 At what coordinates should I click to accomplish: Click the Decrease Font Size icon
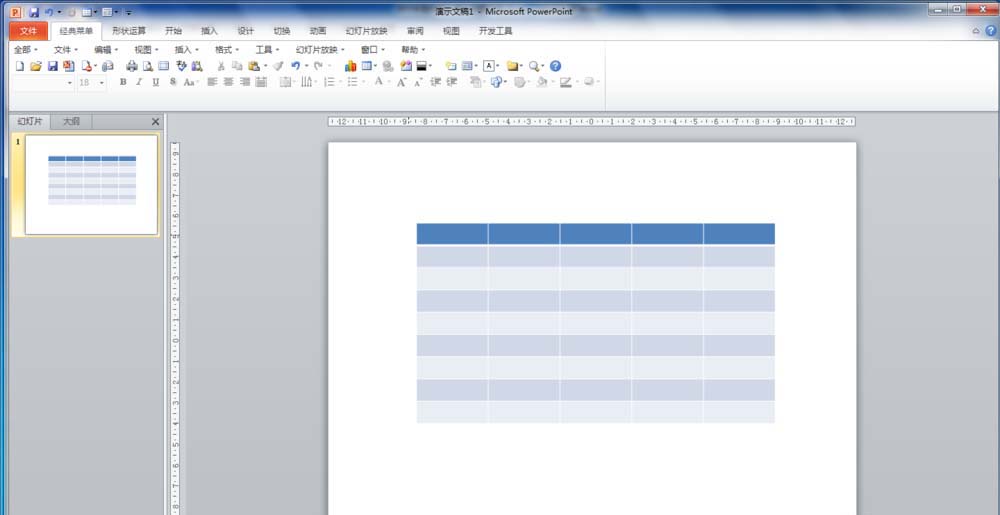(x=418, y=82)
